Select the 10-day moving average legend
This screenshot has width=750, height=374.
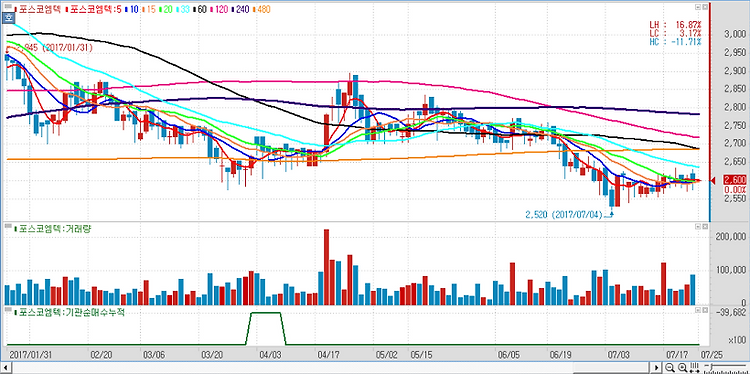pos(132,9)
